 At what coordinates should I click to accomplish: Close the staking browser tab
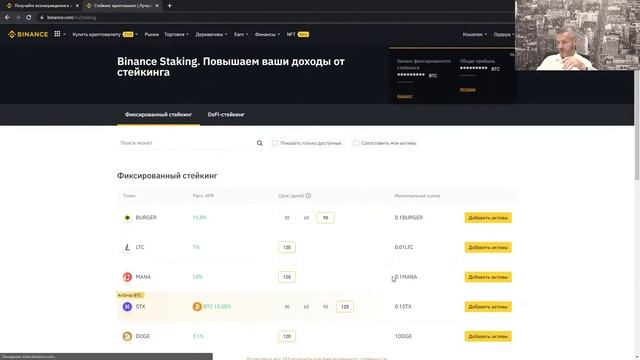click(157, 6)
